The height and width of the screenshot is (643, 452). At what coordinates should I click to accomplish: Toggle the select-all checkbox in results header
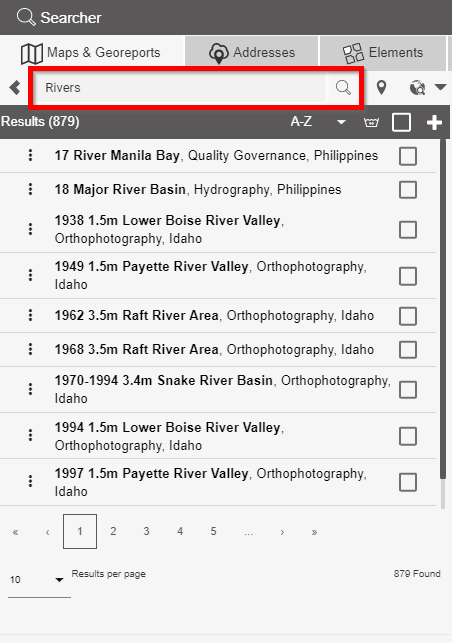(401, 122)
